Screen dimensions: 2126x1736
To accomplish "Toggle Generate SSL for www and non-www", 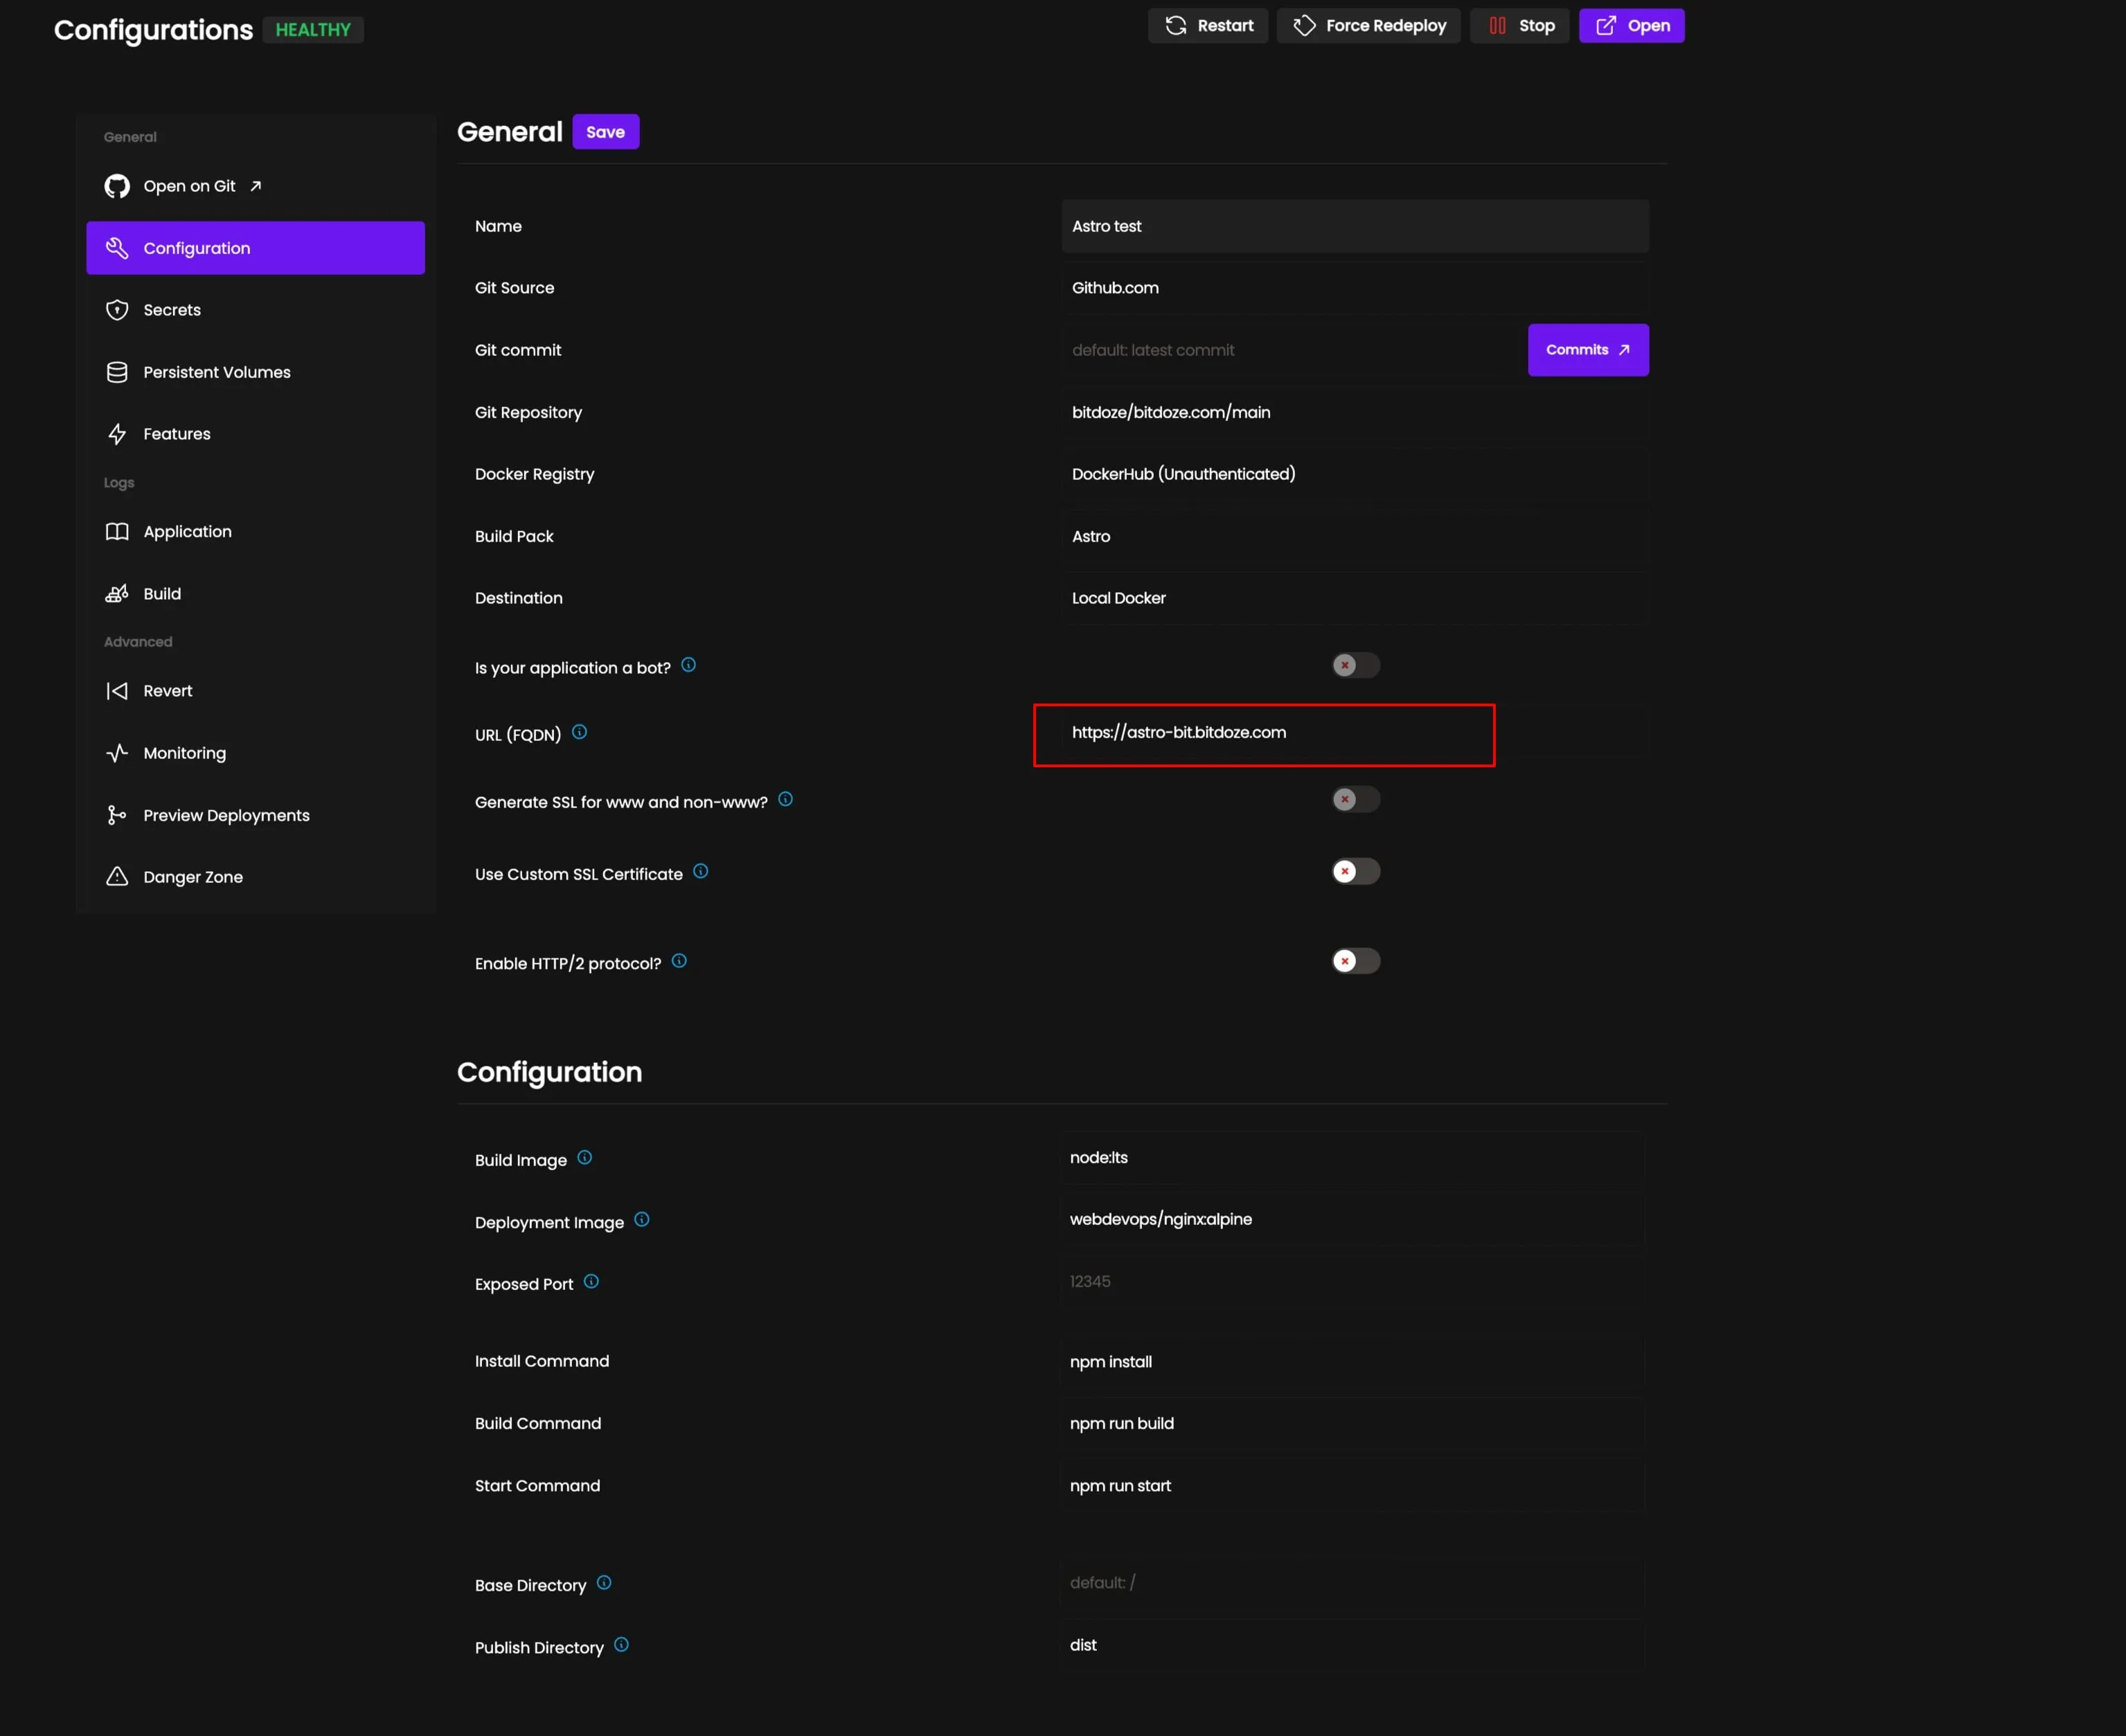I will pos(1355,799).
